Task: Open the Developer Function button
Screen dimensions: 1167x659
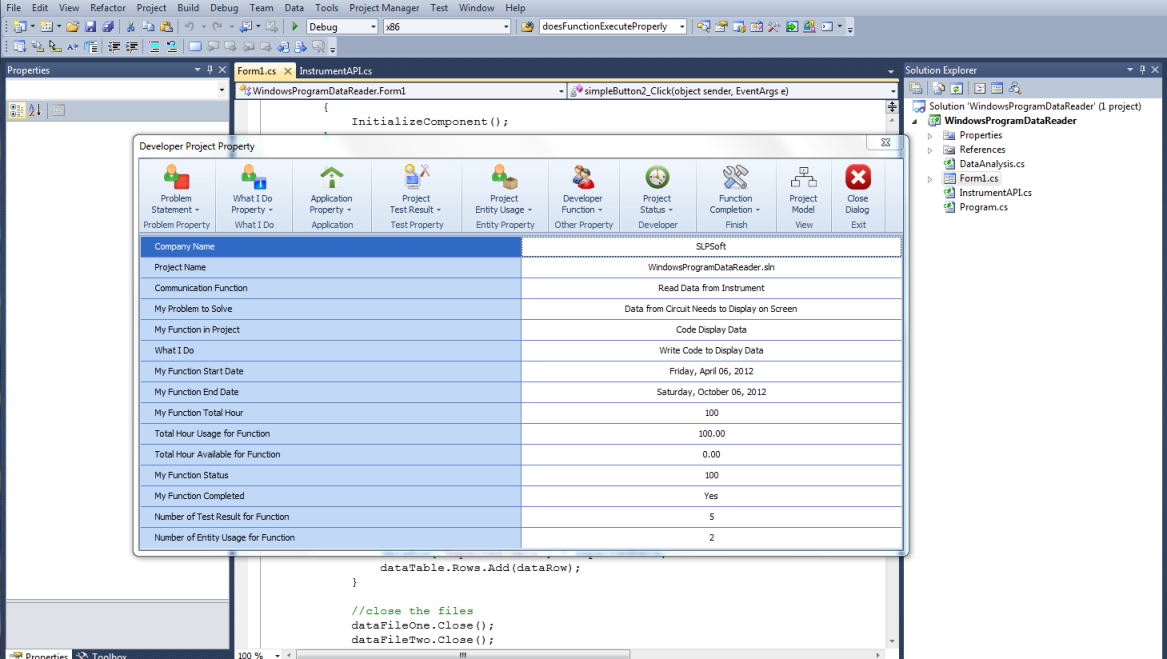Action: (x=583, y=190)
